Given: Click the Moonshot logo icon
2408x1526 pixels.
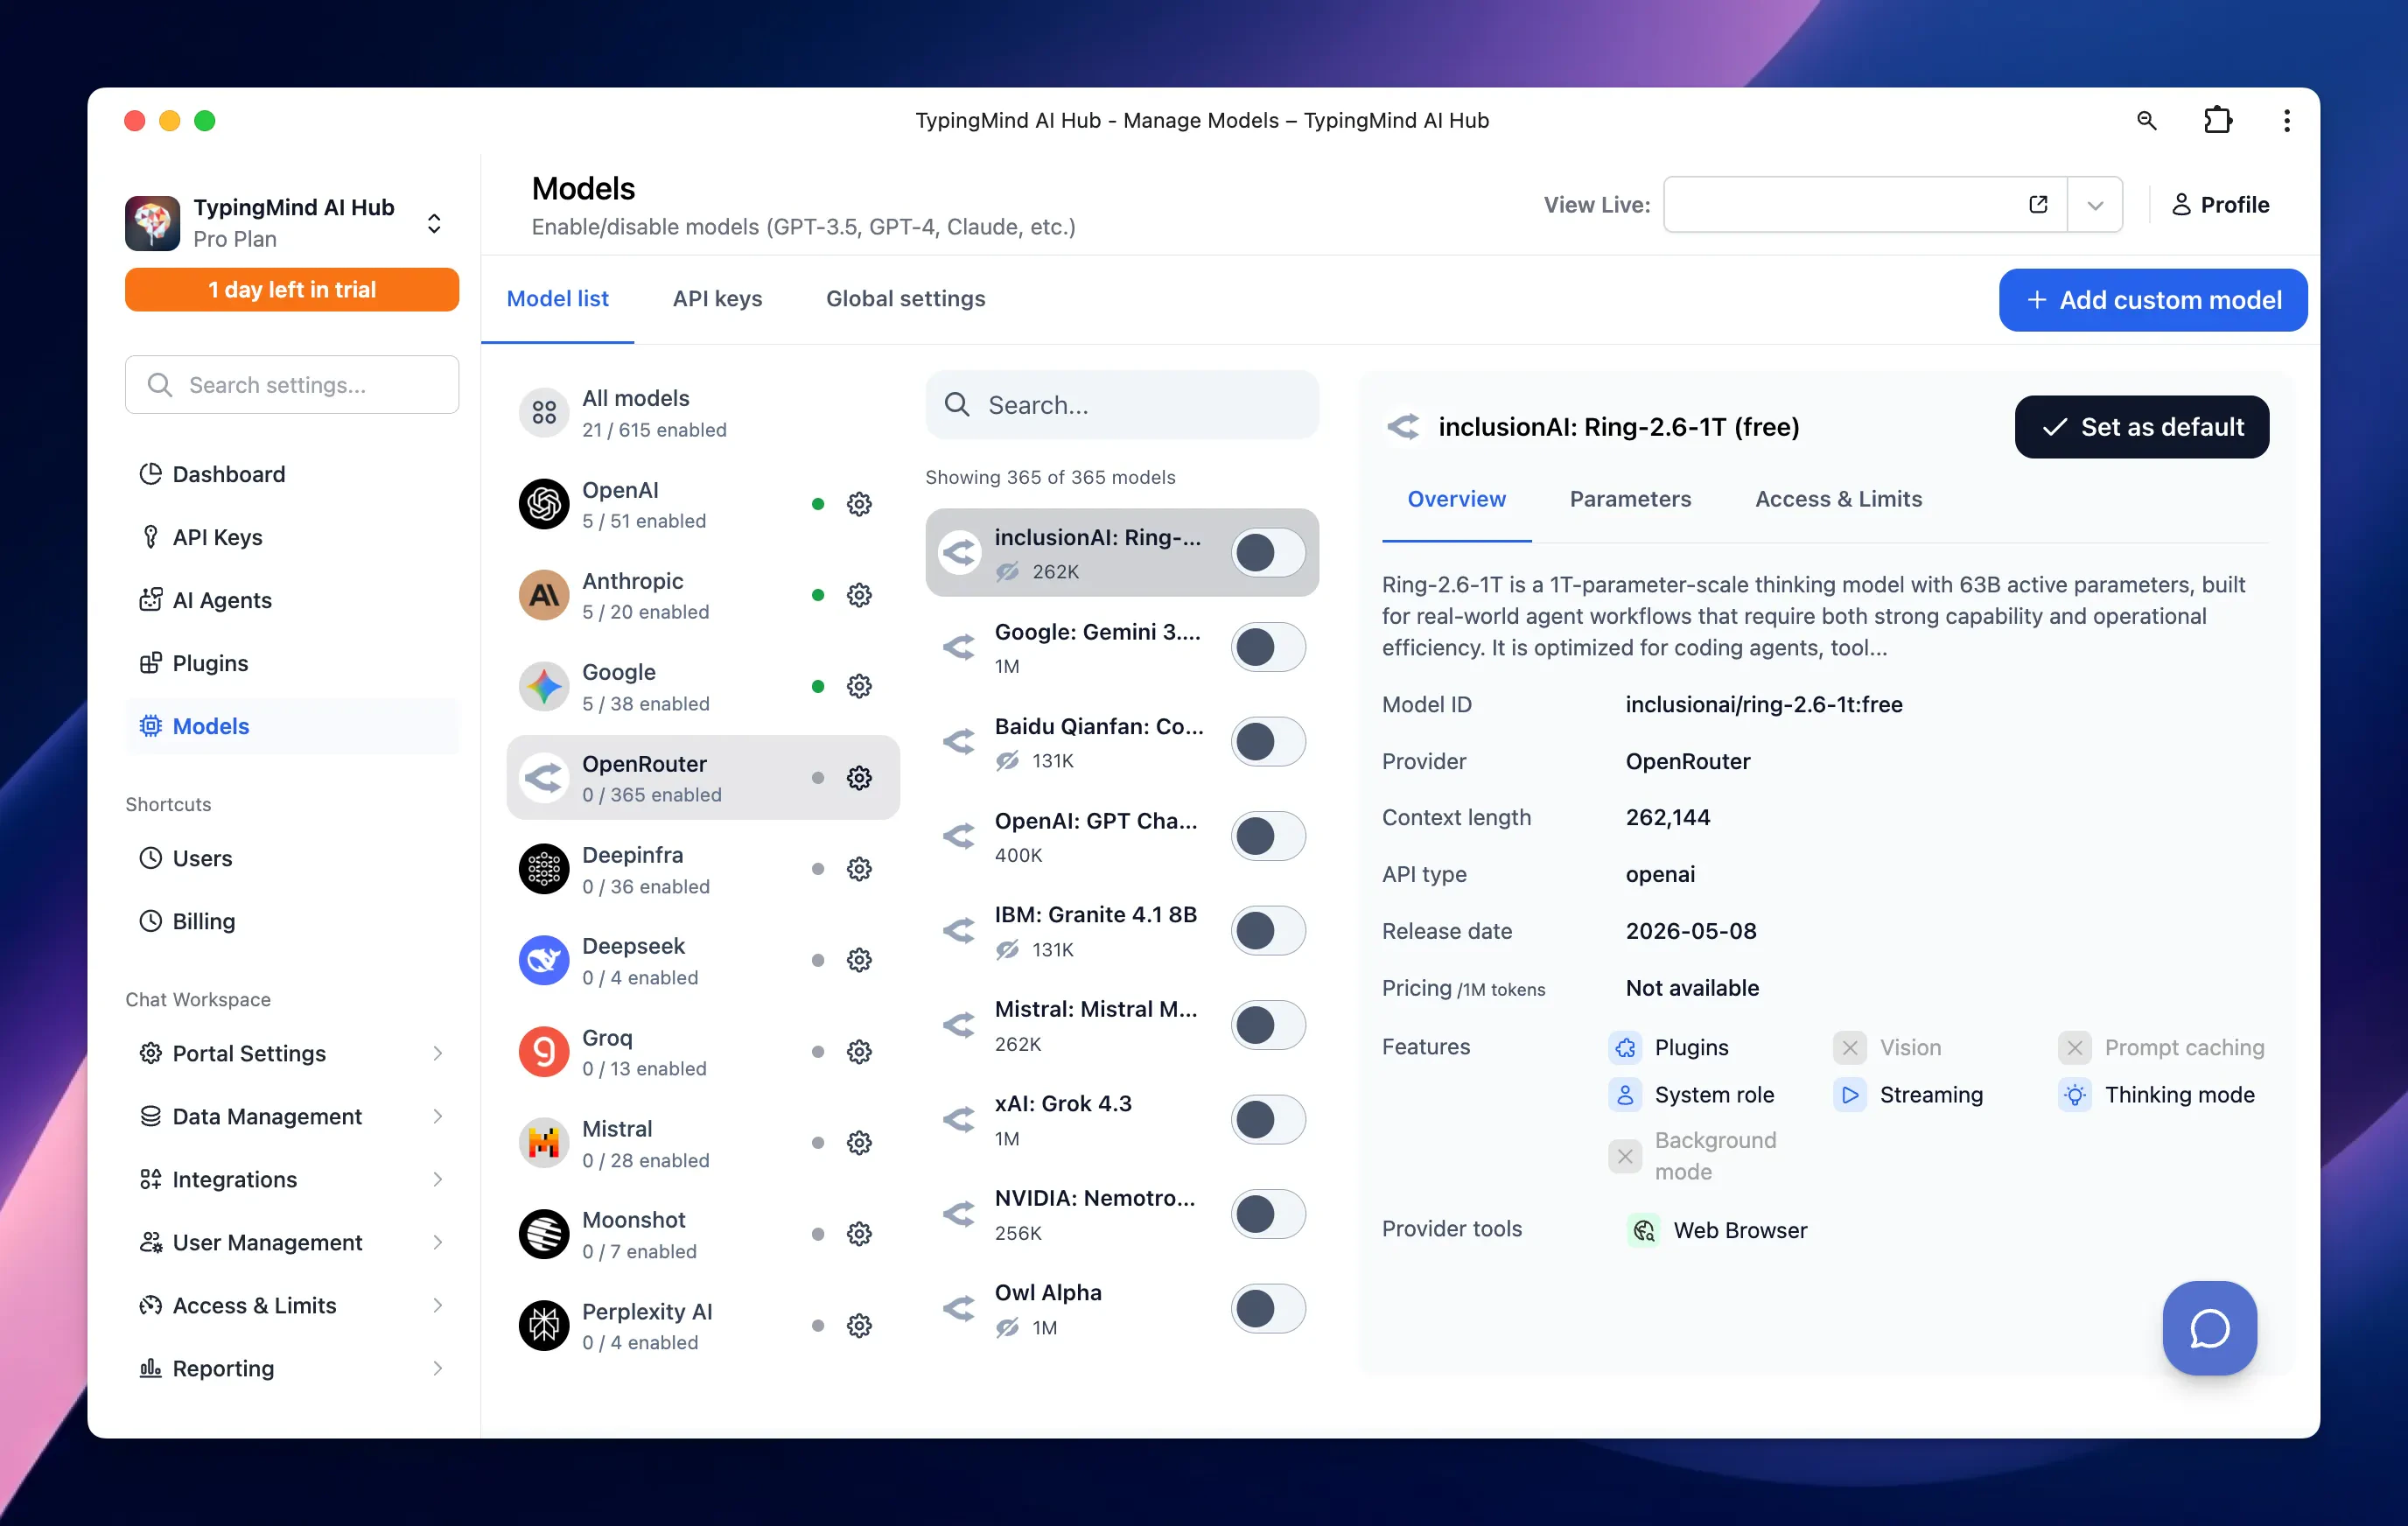Looking at the screenshot, I should 544,1234.
